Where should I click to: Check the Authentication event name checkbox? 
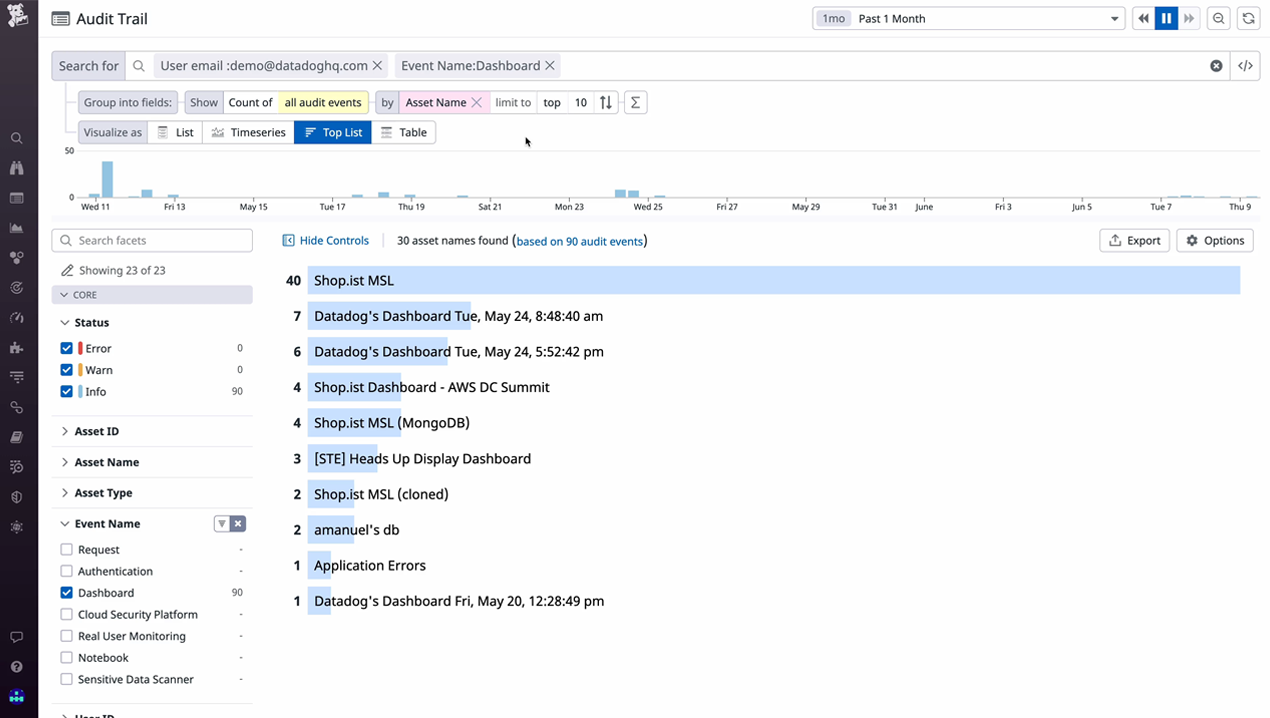click(66, 572)
